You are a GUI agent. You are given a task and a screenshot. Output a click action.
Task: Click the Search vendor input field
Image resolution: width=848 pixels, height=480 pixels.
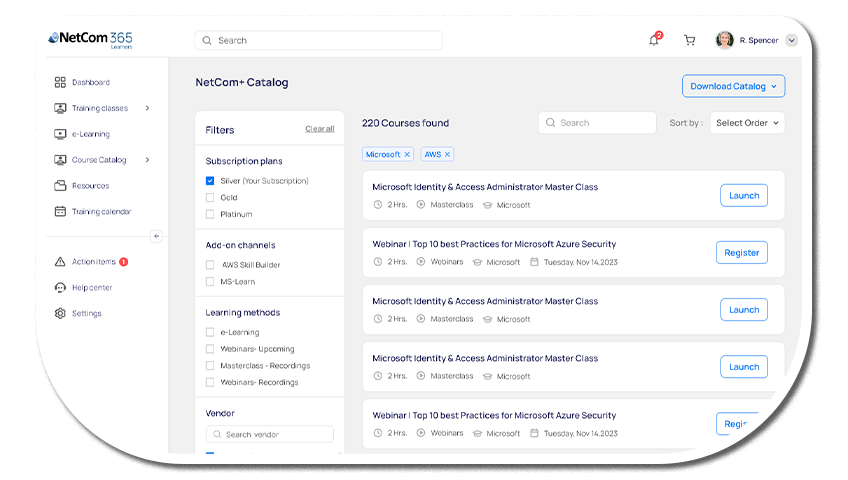270,435
